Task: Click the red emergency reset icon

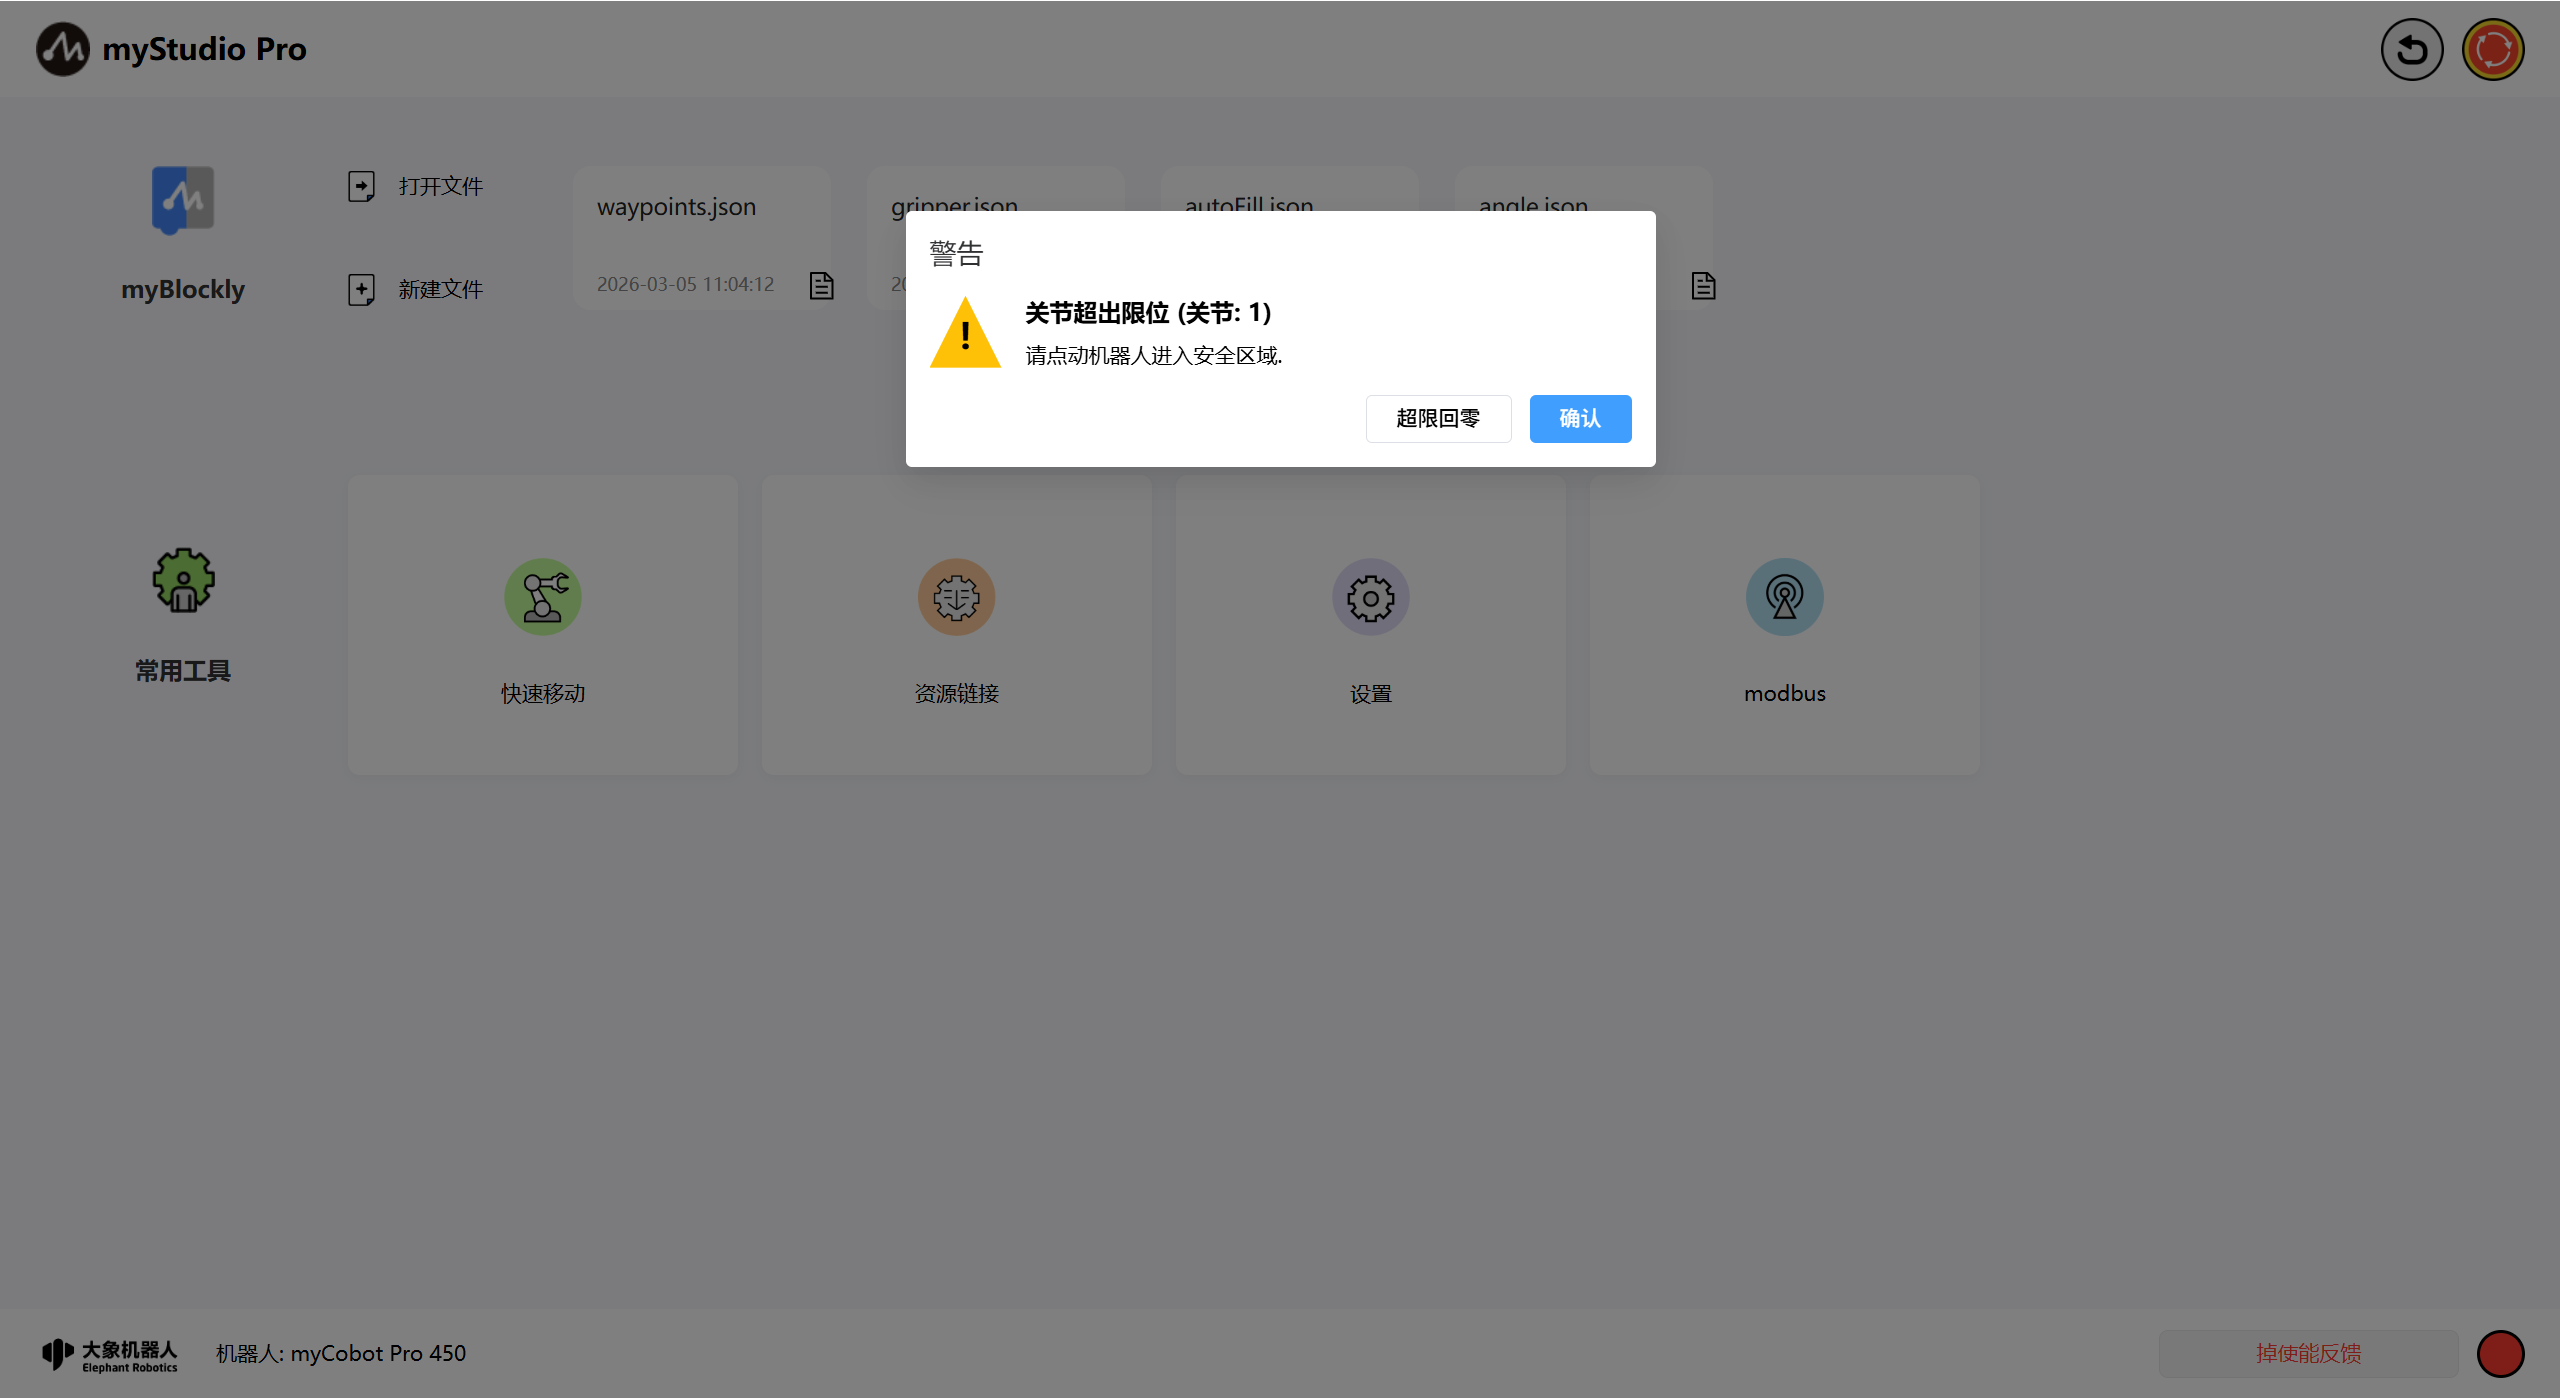Action: point(2492,49)
